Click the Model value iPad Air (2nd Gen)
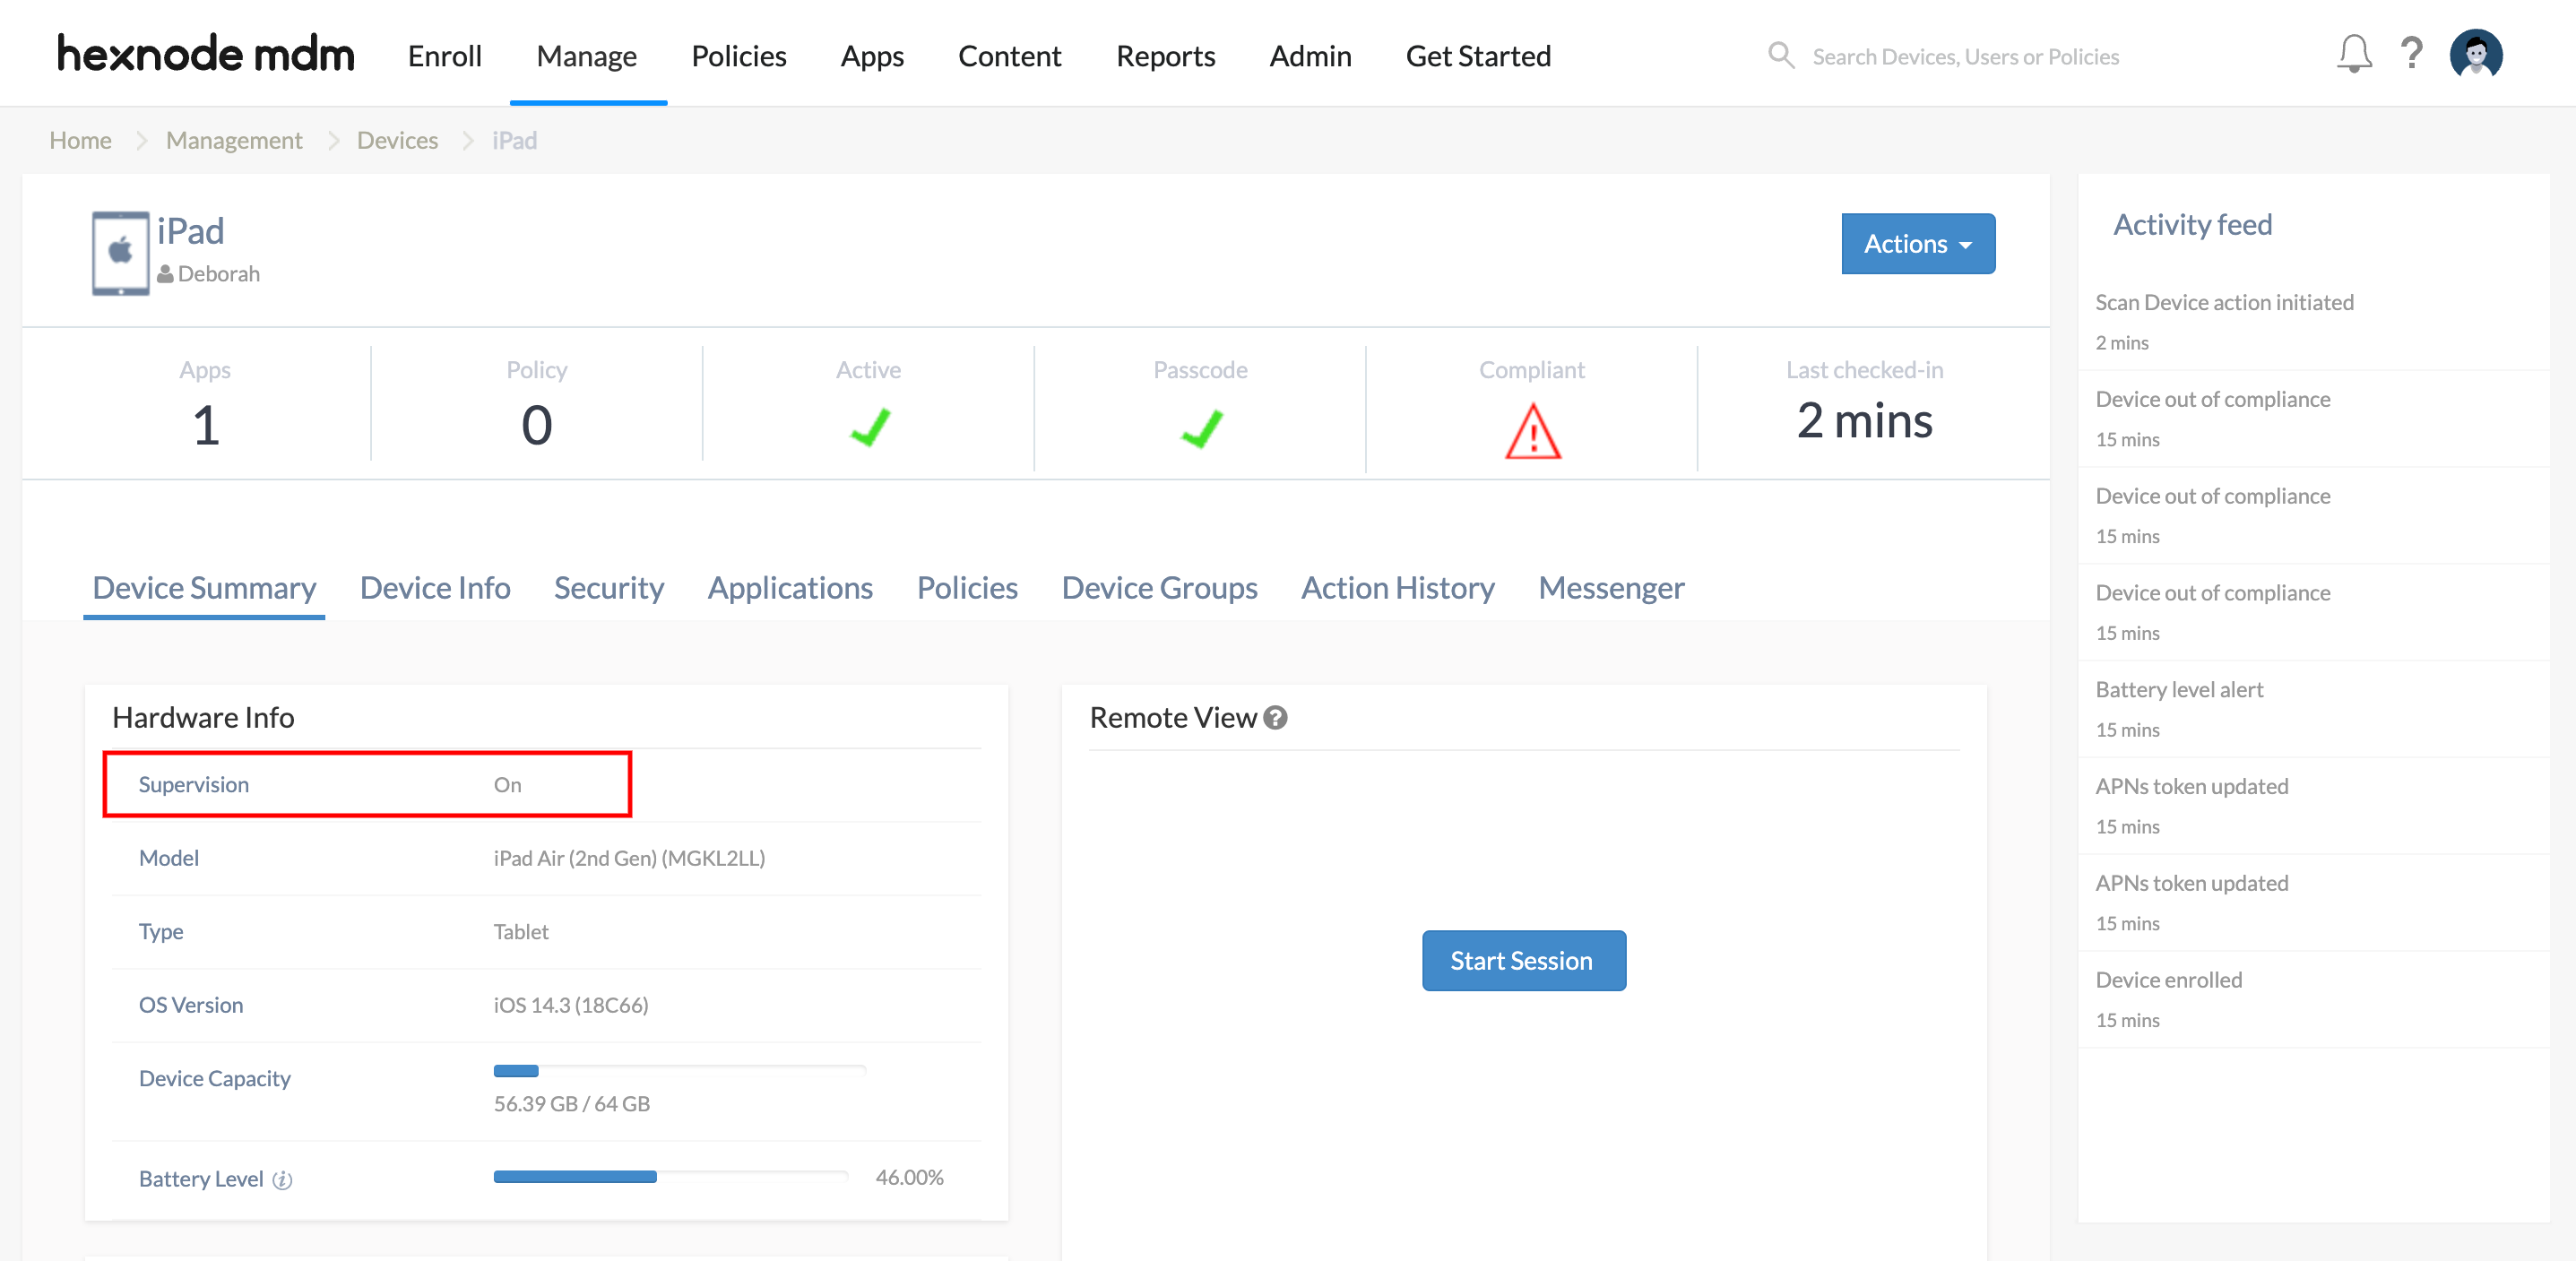This screenshot has width=2576, height=1261. 628,857
